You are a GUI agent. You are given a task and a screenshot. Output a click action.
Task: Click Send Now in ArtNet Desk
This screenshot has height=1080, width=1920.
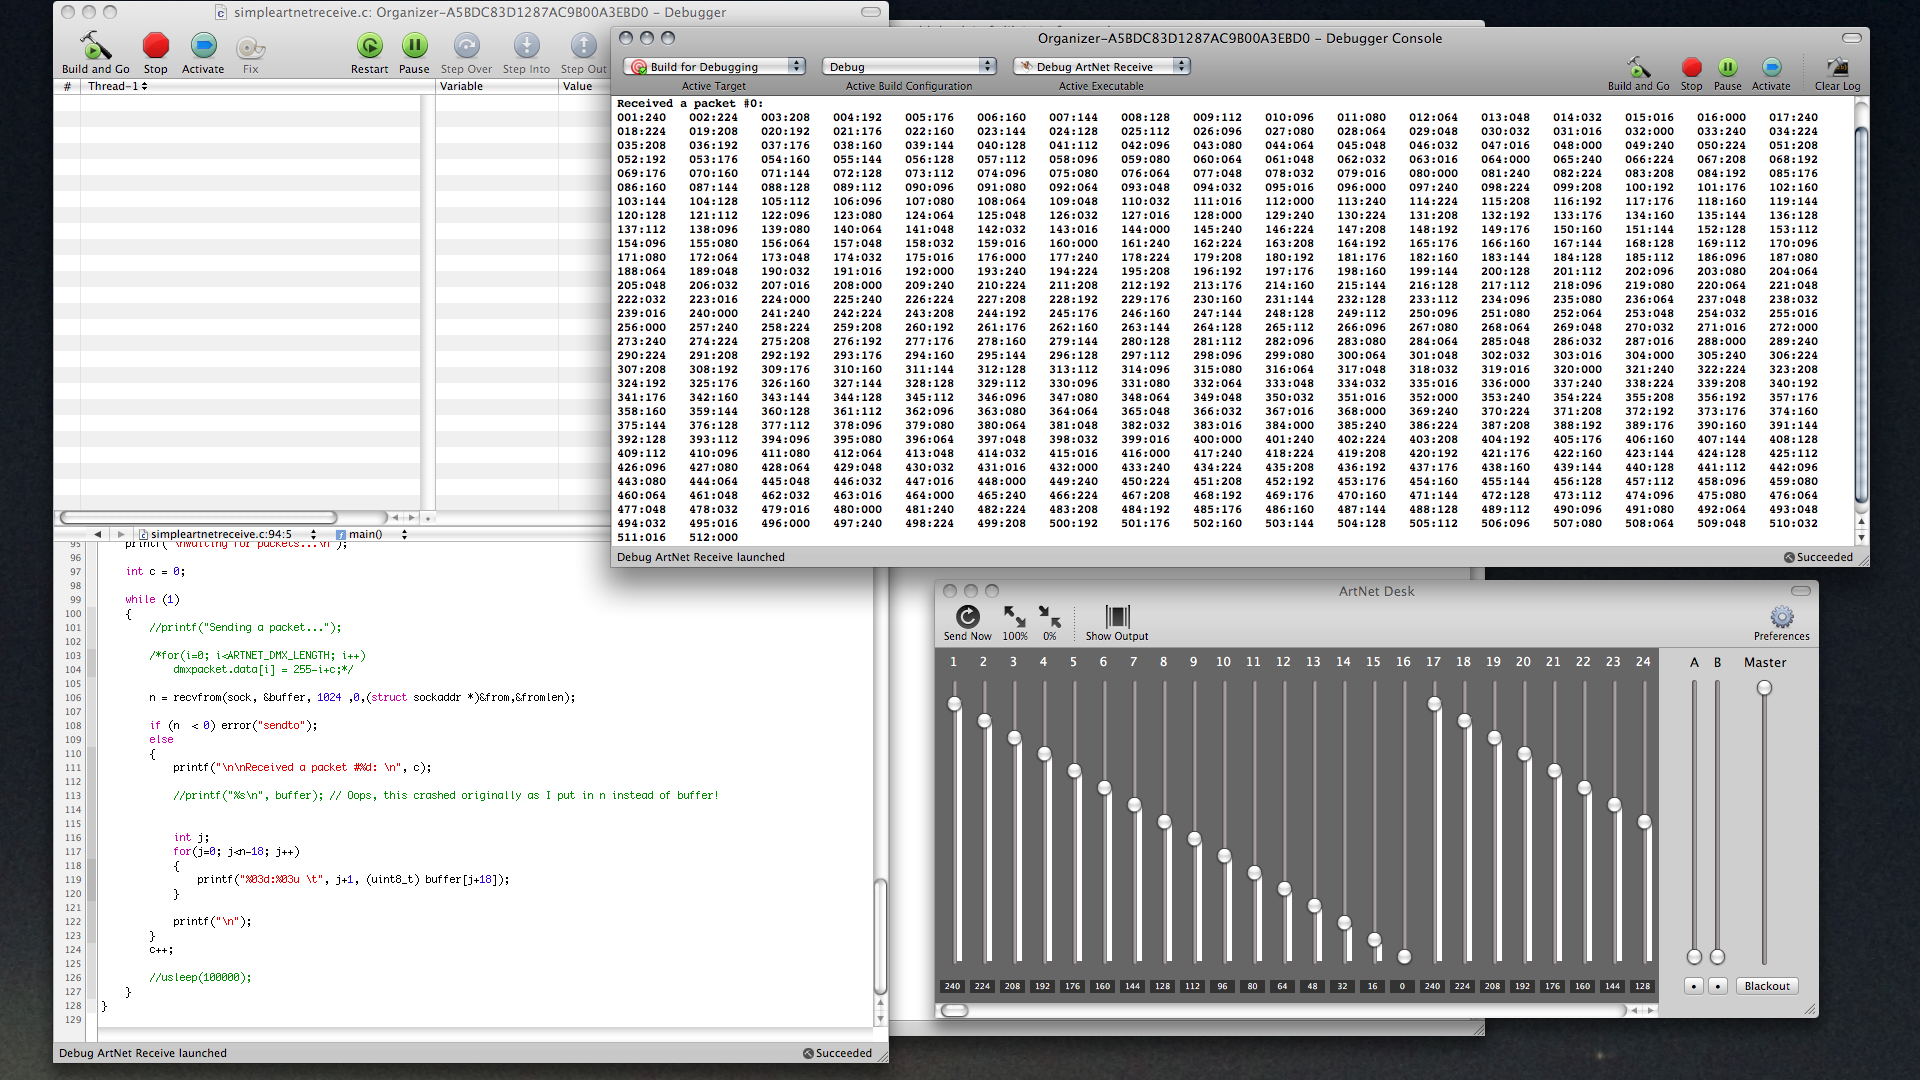[967, 617]
